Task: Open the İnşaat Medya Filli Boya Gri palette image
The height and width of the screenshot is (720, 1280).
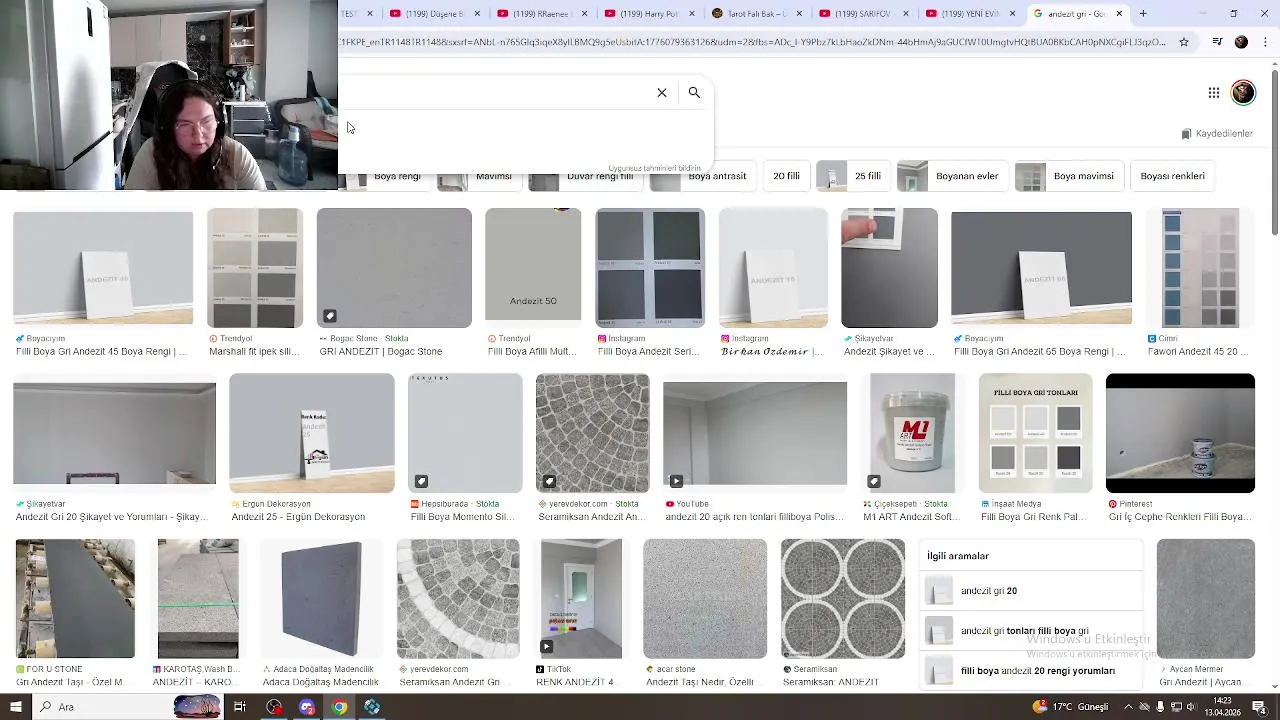Action: (1035, 433)
